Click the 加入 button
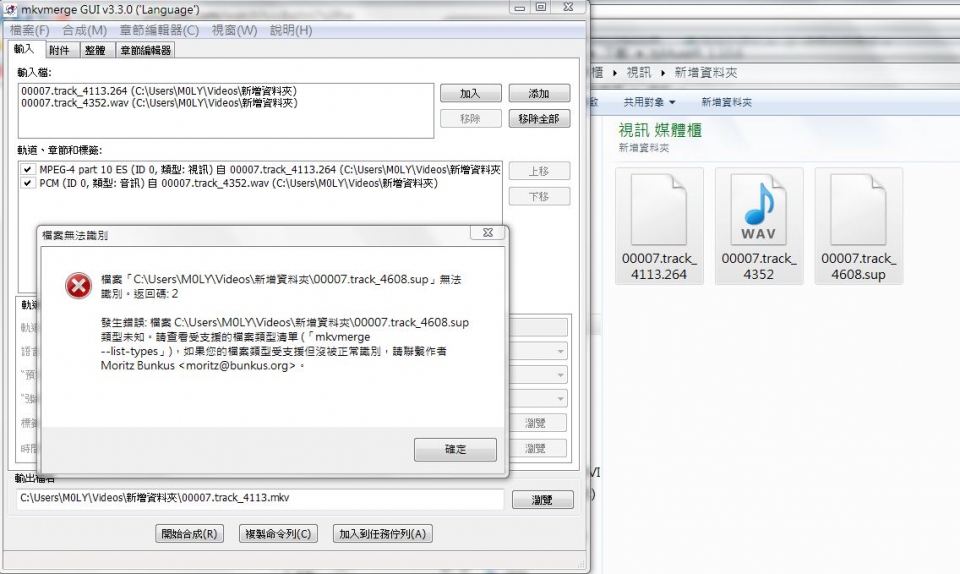This screenshot has height=574, width=960. tap(470, 94)
